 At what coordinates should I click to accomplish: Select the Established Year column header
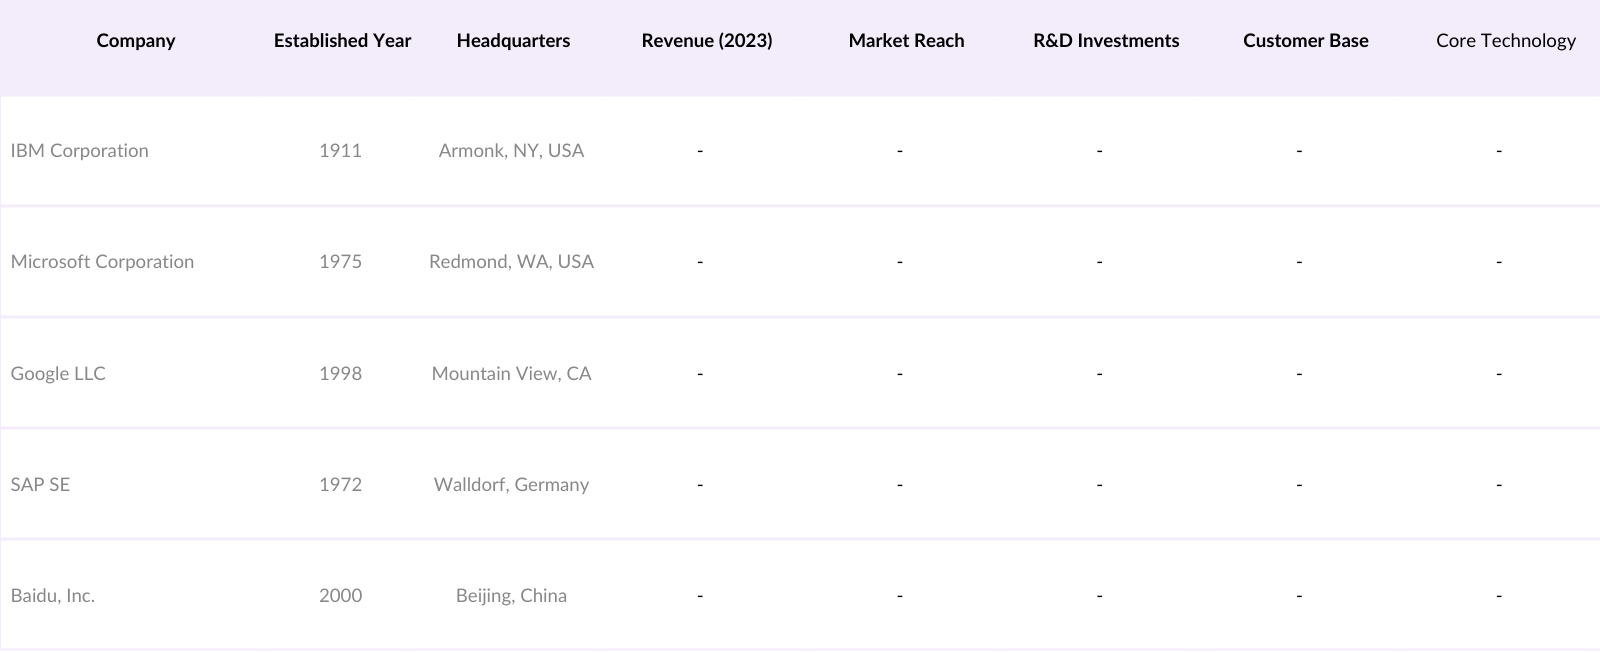point(342,41)
